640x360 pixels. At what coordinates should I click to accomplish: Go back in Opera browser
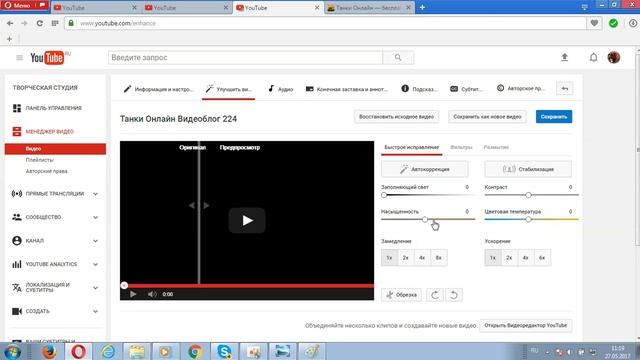coord(10,23)
